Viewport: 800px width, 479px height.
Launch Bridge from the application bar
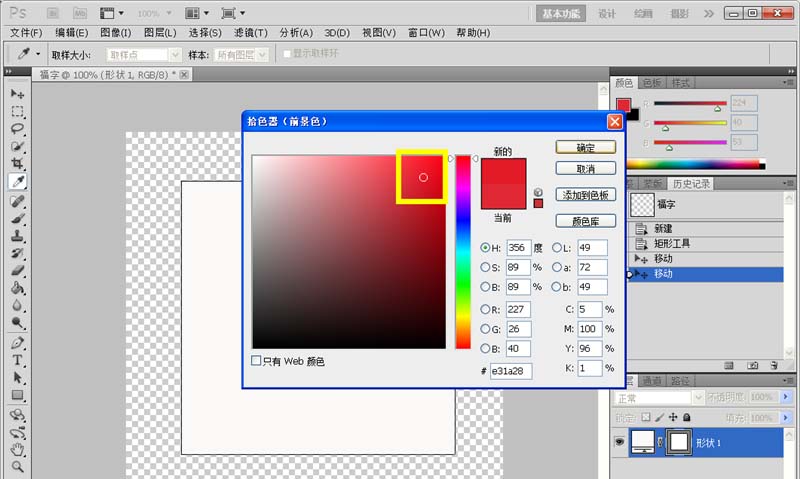coord(53,13)
